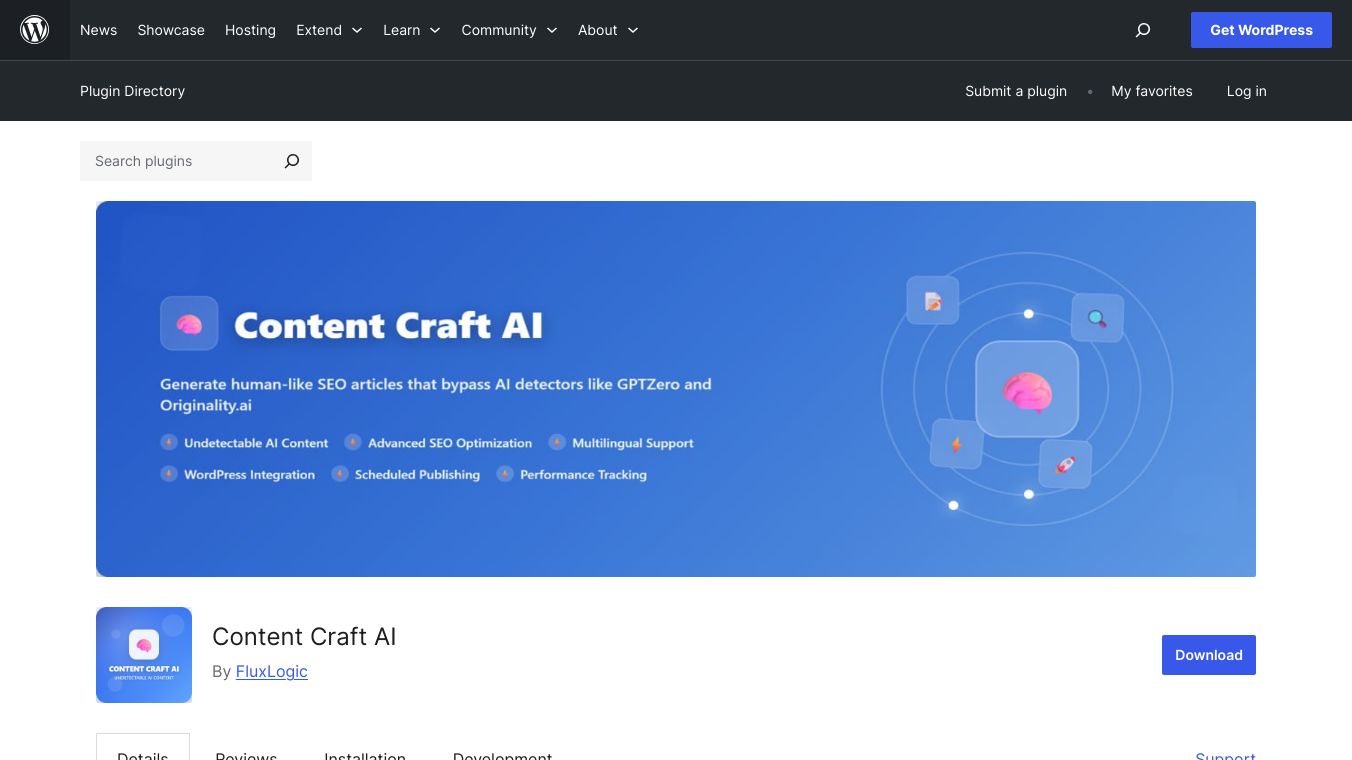Viewport: 1352px width, 760px height.
Task: Expand the Extend menu
Action: (x=329, y=30)
